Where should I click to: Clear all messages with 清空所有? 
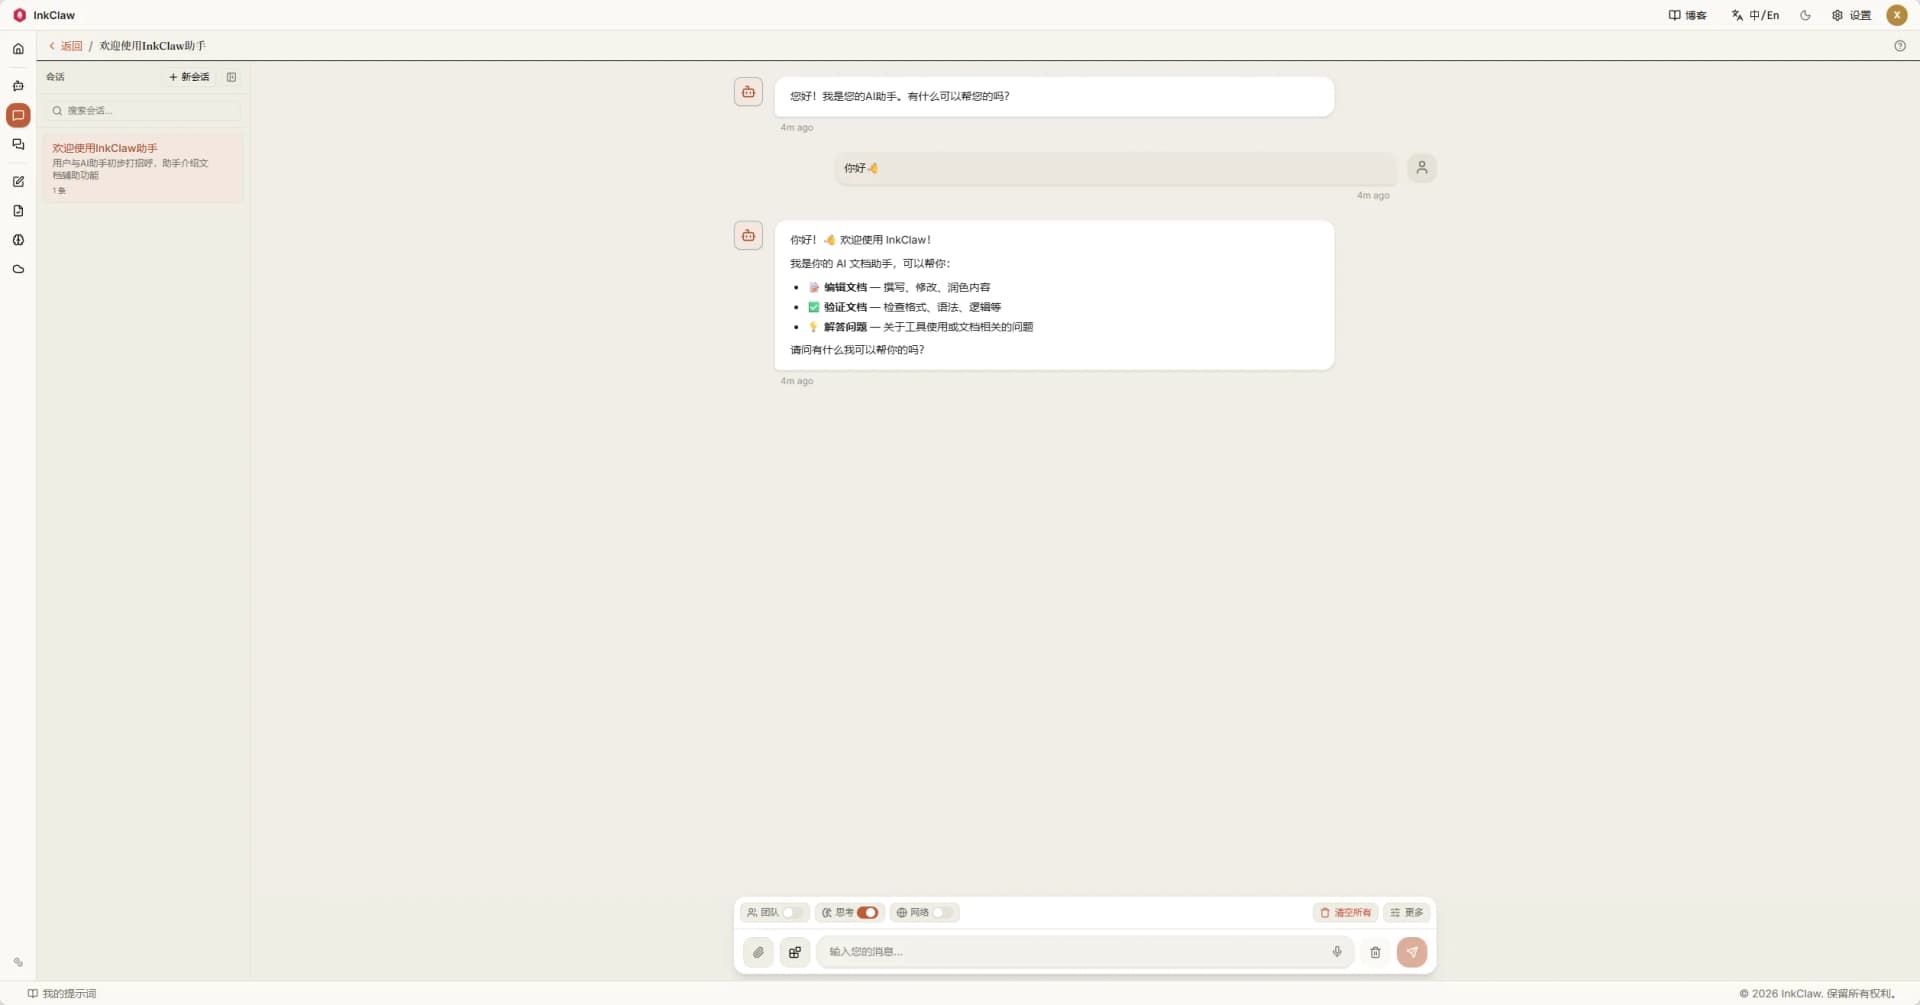(1345, 913)
